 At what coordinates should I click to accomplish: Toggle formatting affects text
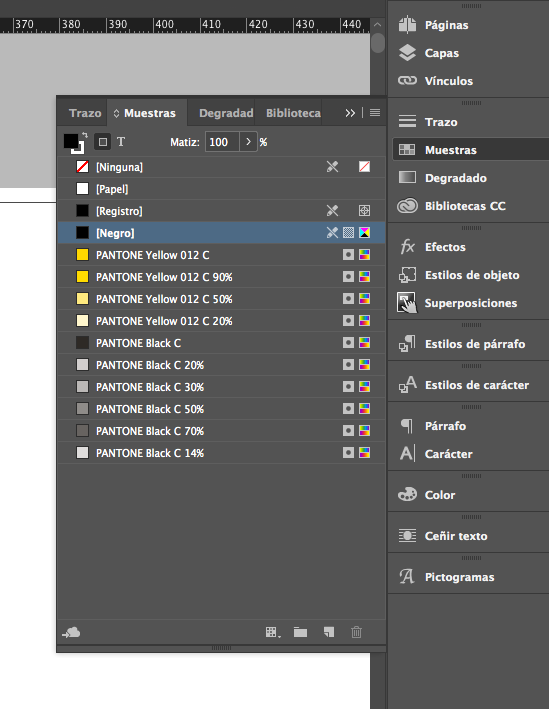121,142
